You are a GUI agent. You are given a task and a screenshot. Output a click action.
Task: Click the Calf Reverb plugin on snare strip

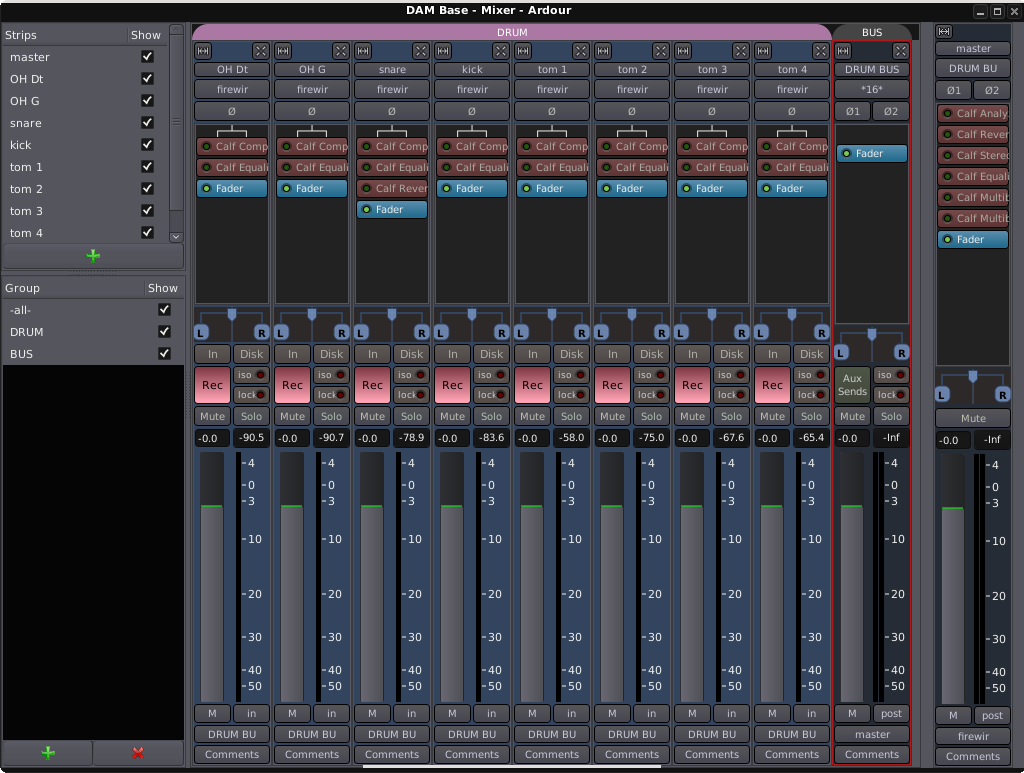[392, 188]
